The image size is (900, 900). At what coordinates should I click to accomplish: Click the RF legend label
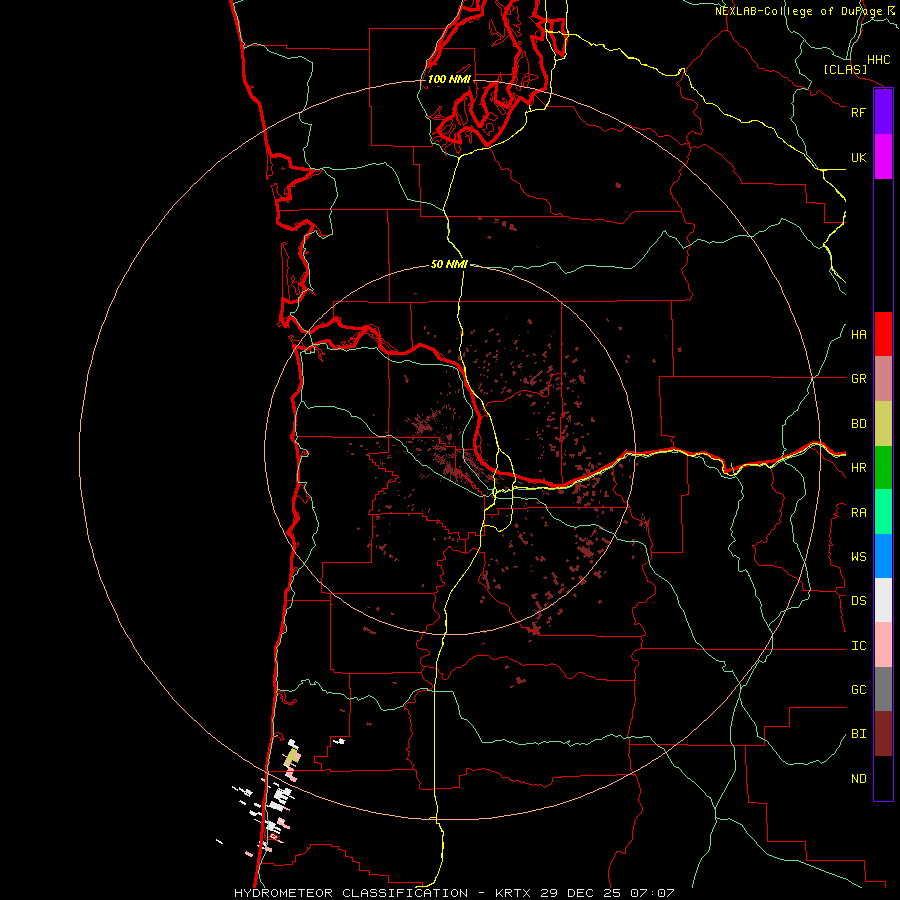click(858, 112)
